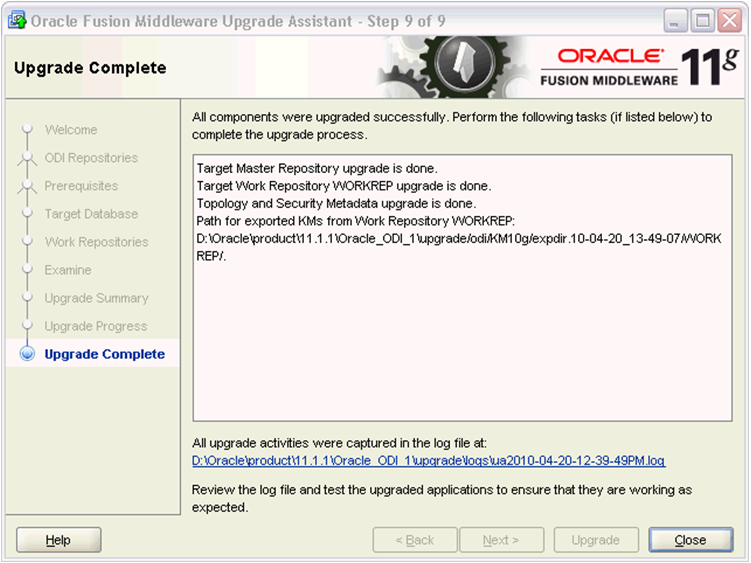751x563 pixels.
Task: Select the Prerequisites step
Action: [81, 185]
